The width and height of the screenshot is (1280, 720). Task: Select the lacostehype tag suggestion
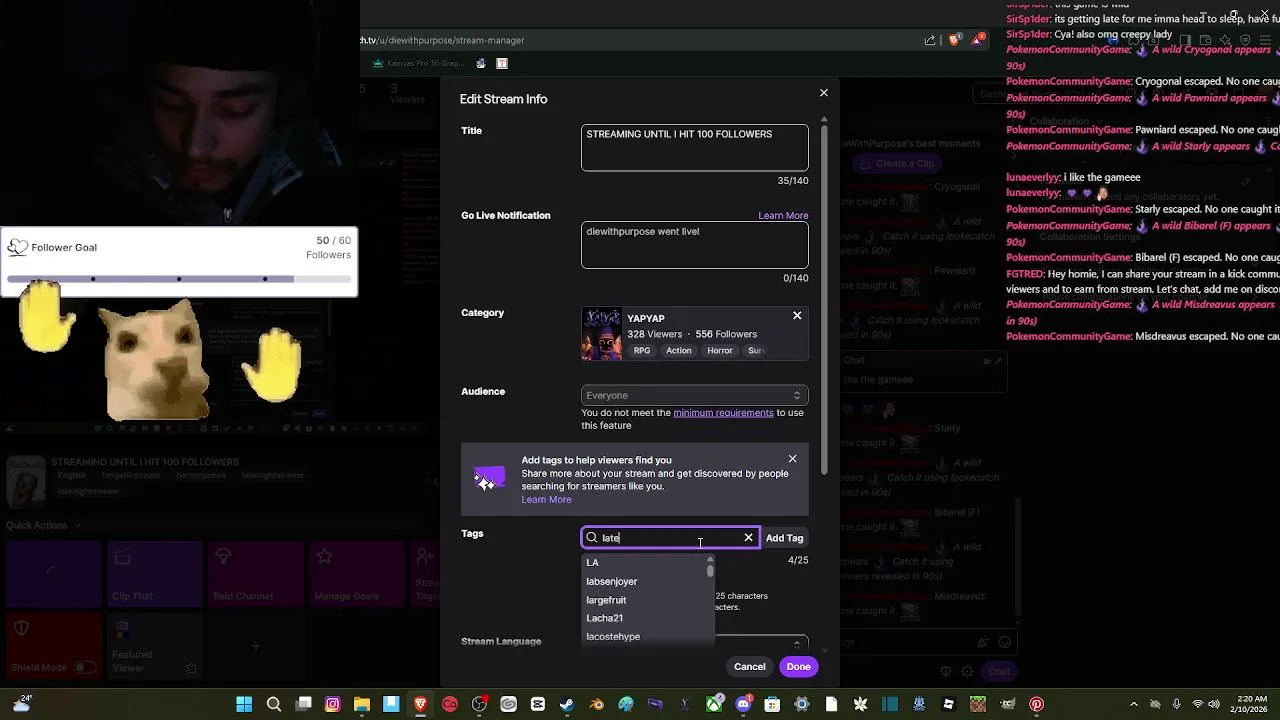point(645,636)
